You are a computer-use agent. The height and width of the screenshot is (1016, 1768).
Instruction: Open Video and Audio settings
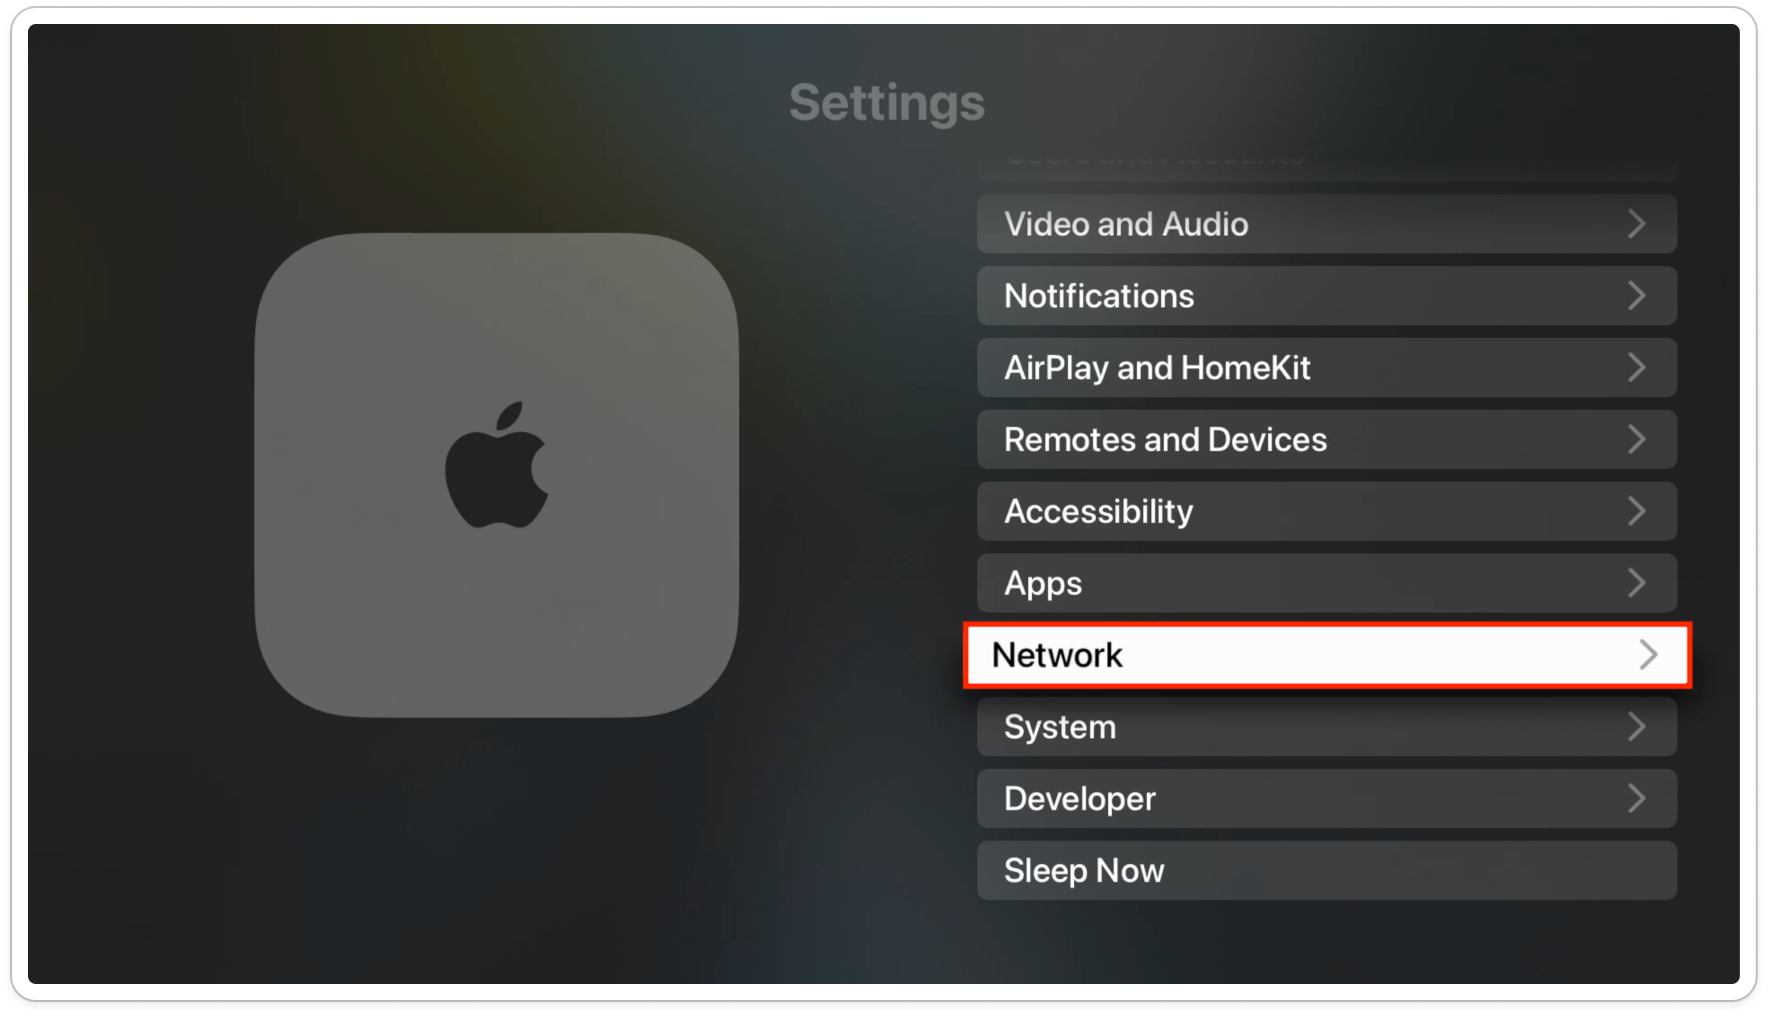(x=1327, y=224)
